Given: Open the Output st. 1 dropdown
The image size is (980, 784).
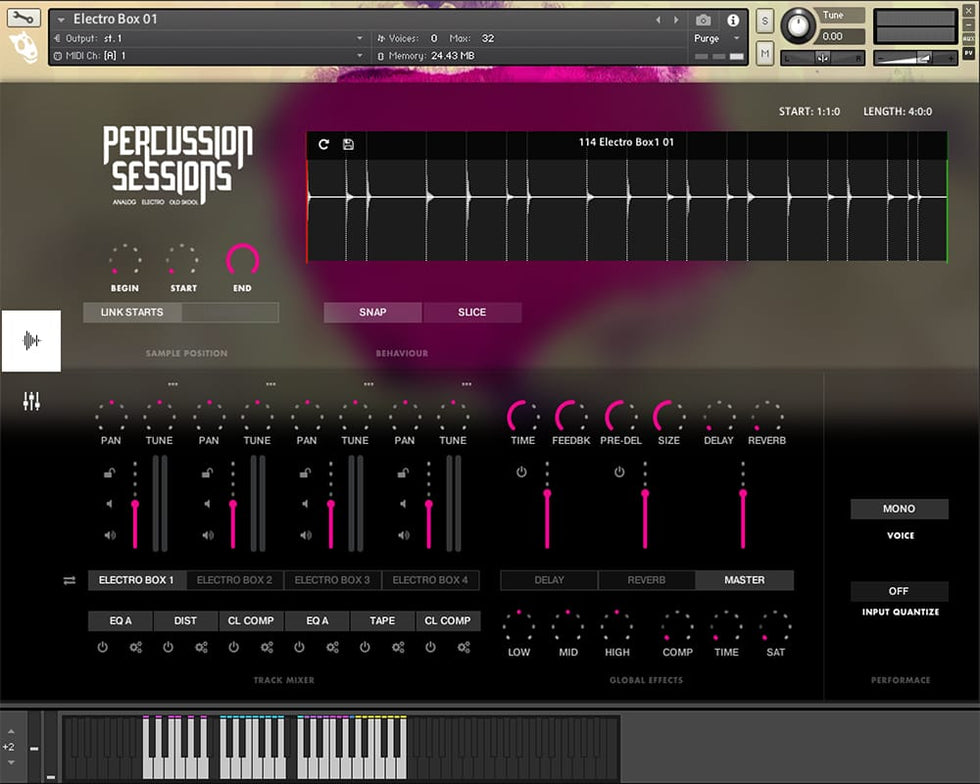Looking at the screenshot, I should coord(360,38).
